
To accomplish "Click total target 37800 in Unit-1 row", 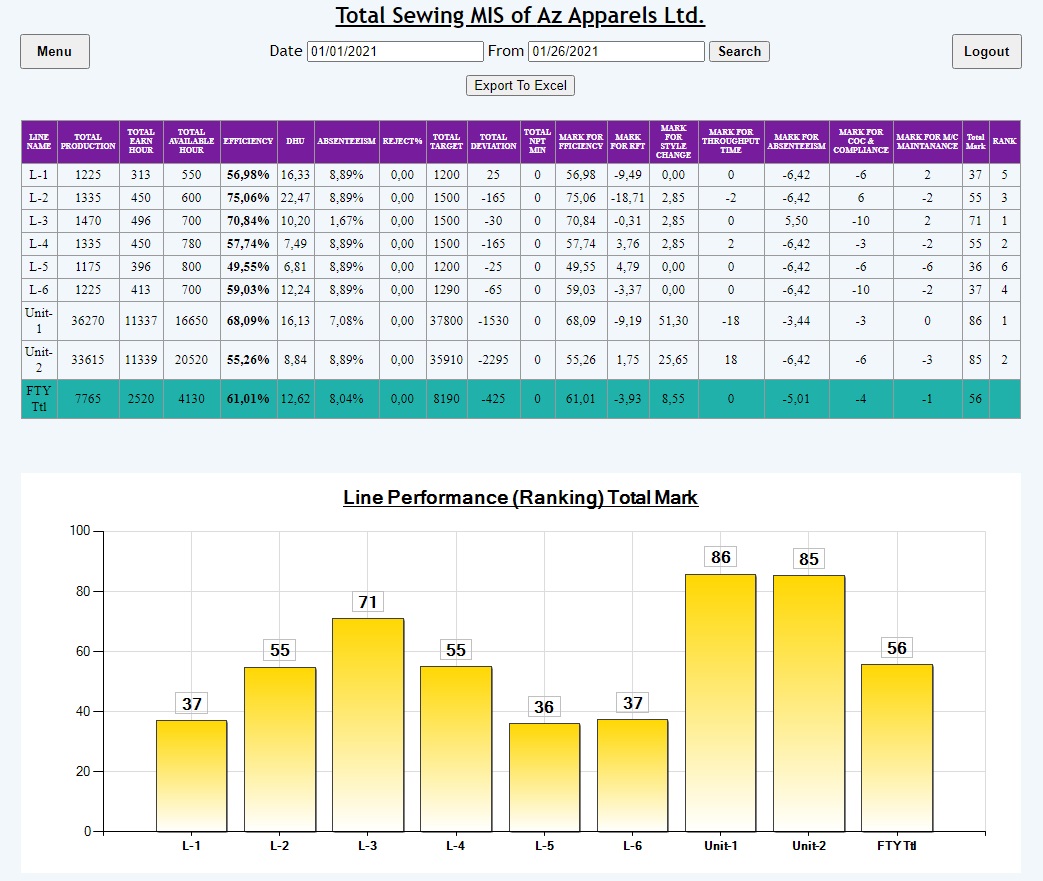I will tap(446, 321).
